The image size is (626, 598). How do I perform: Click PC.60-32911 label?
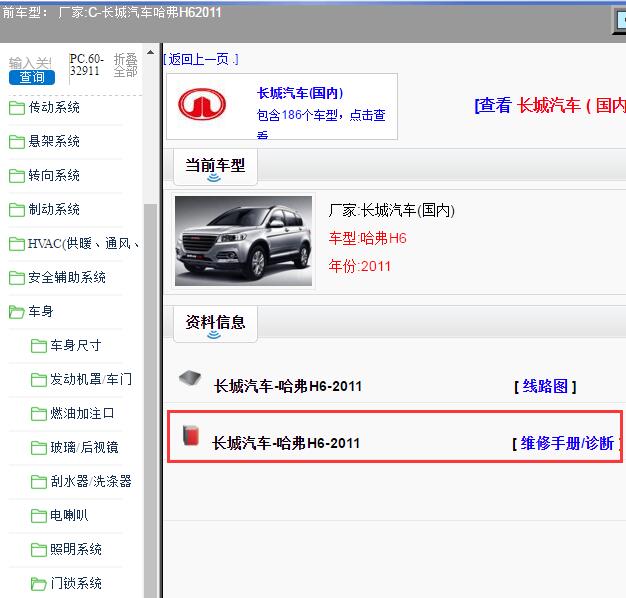(87, 65)
